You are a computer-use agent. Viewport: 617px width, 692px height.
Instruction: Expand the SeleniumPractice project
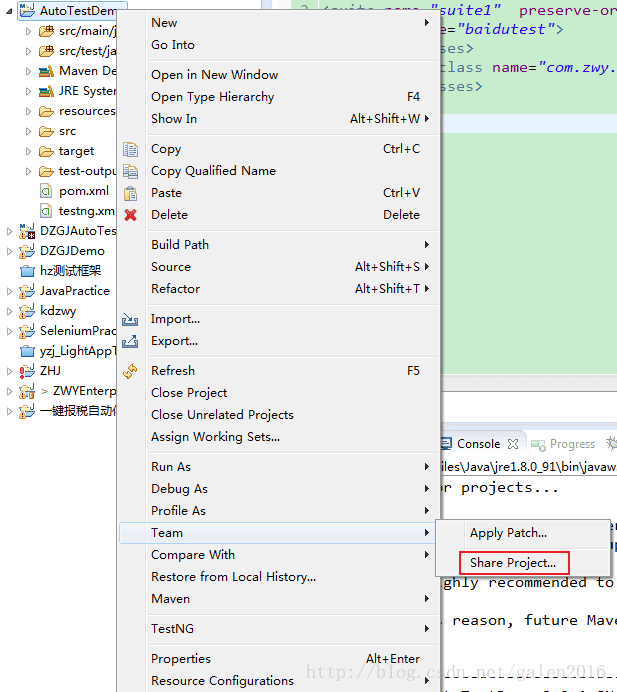[9, 331]
